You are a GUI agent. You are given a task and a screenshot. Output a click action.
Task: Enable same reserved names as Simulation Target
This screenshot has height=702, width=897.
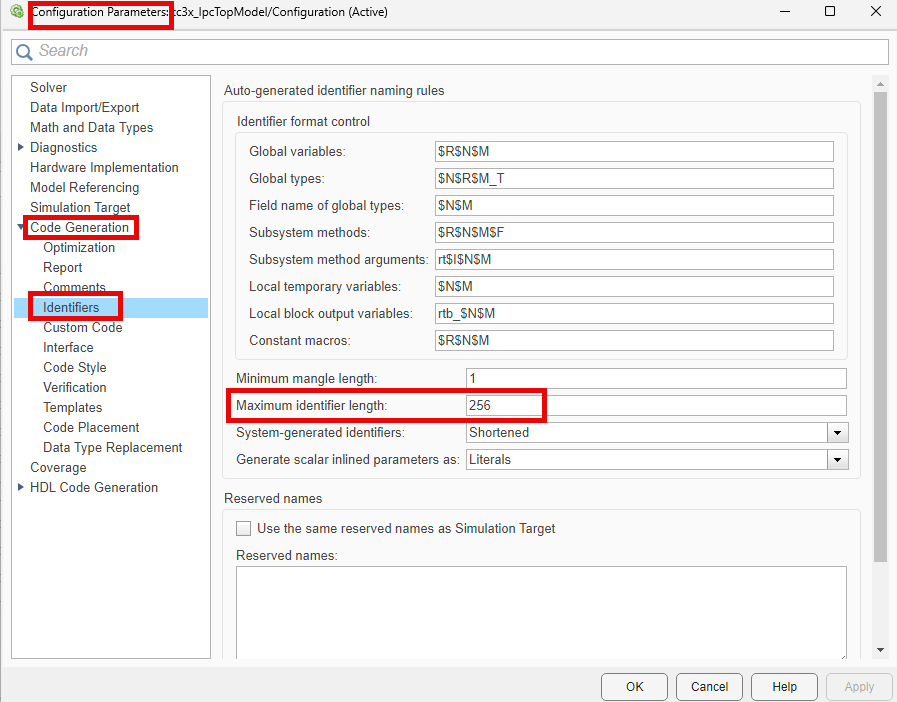tap(243, 528)
